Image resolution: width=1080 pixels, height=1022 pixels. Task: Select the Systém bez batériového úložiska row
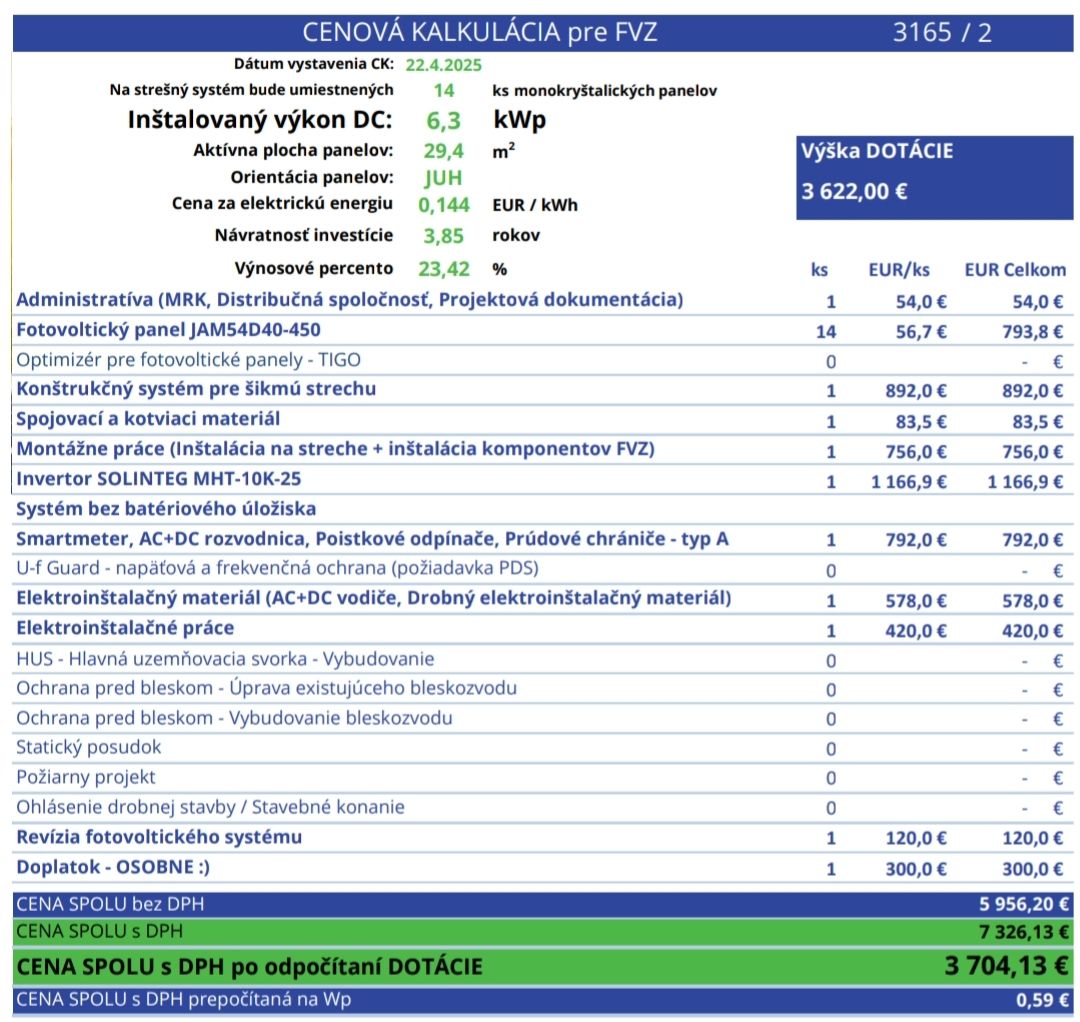(x=166, y=509)
